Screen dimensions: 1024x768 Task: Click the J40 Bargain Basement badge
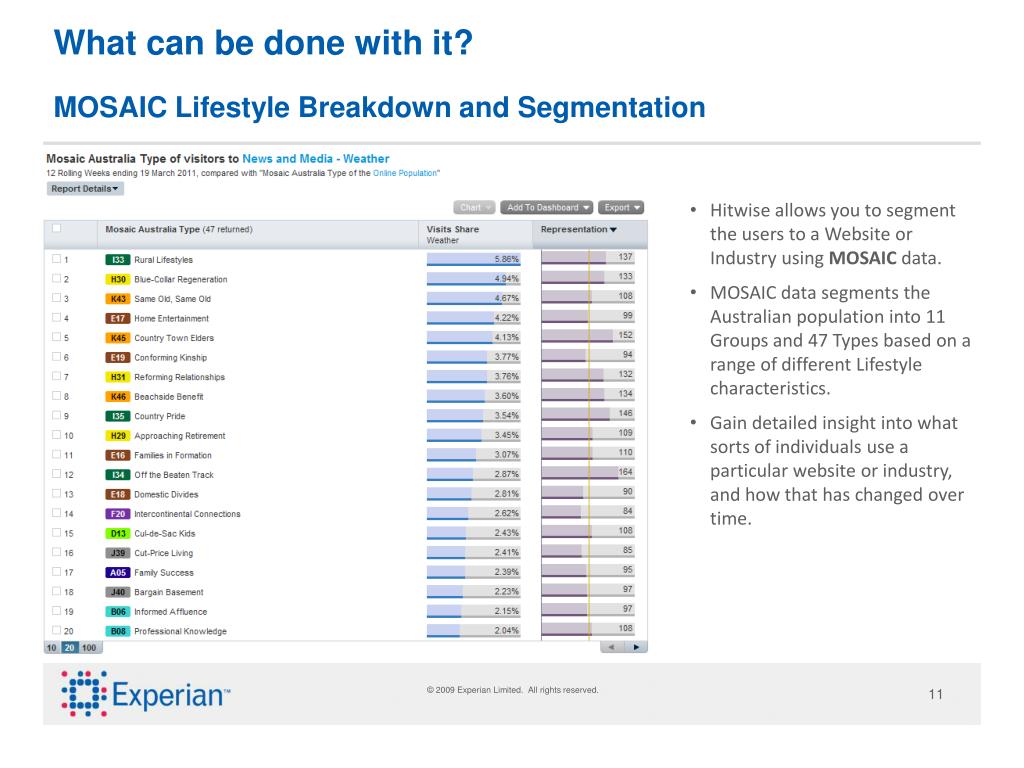pos(118,592)
